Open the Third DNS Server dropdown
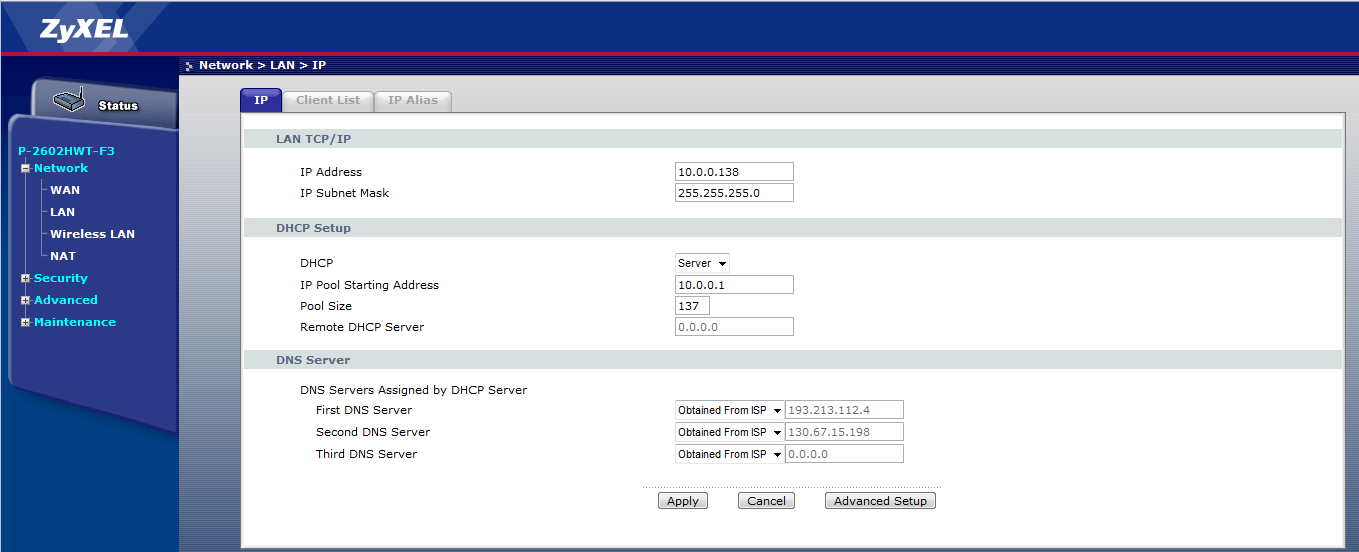Viewport: 1359px width, 552px height. (x=730, y=454)
